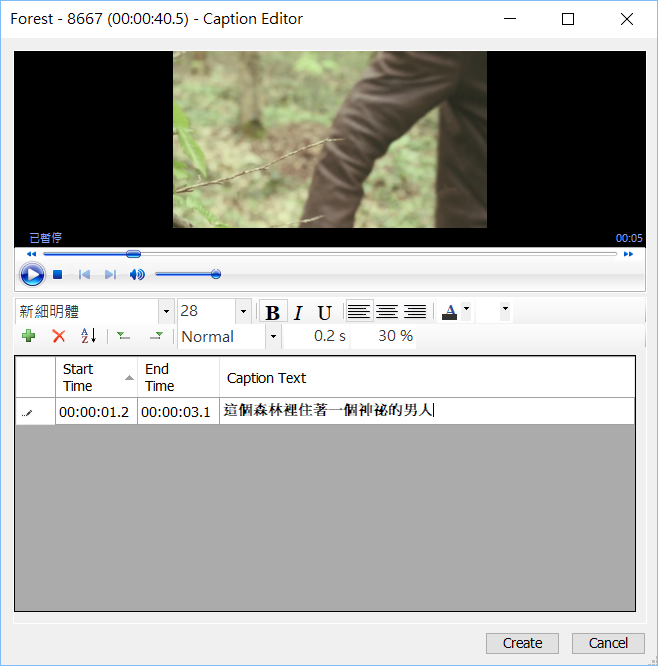The height and width of the screenshot is (666, 658).
Task: Click the fast-forward double-arrow icon
Action: [x=628, y=254]
